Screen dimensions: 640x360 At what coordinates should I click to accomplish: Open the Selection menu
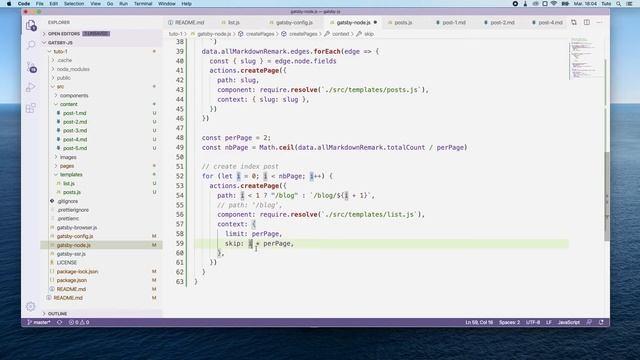click(74, 4)
